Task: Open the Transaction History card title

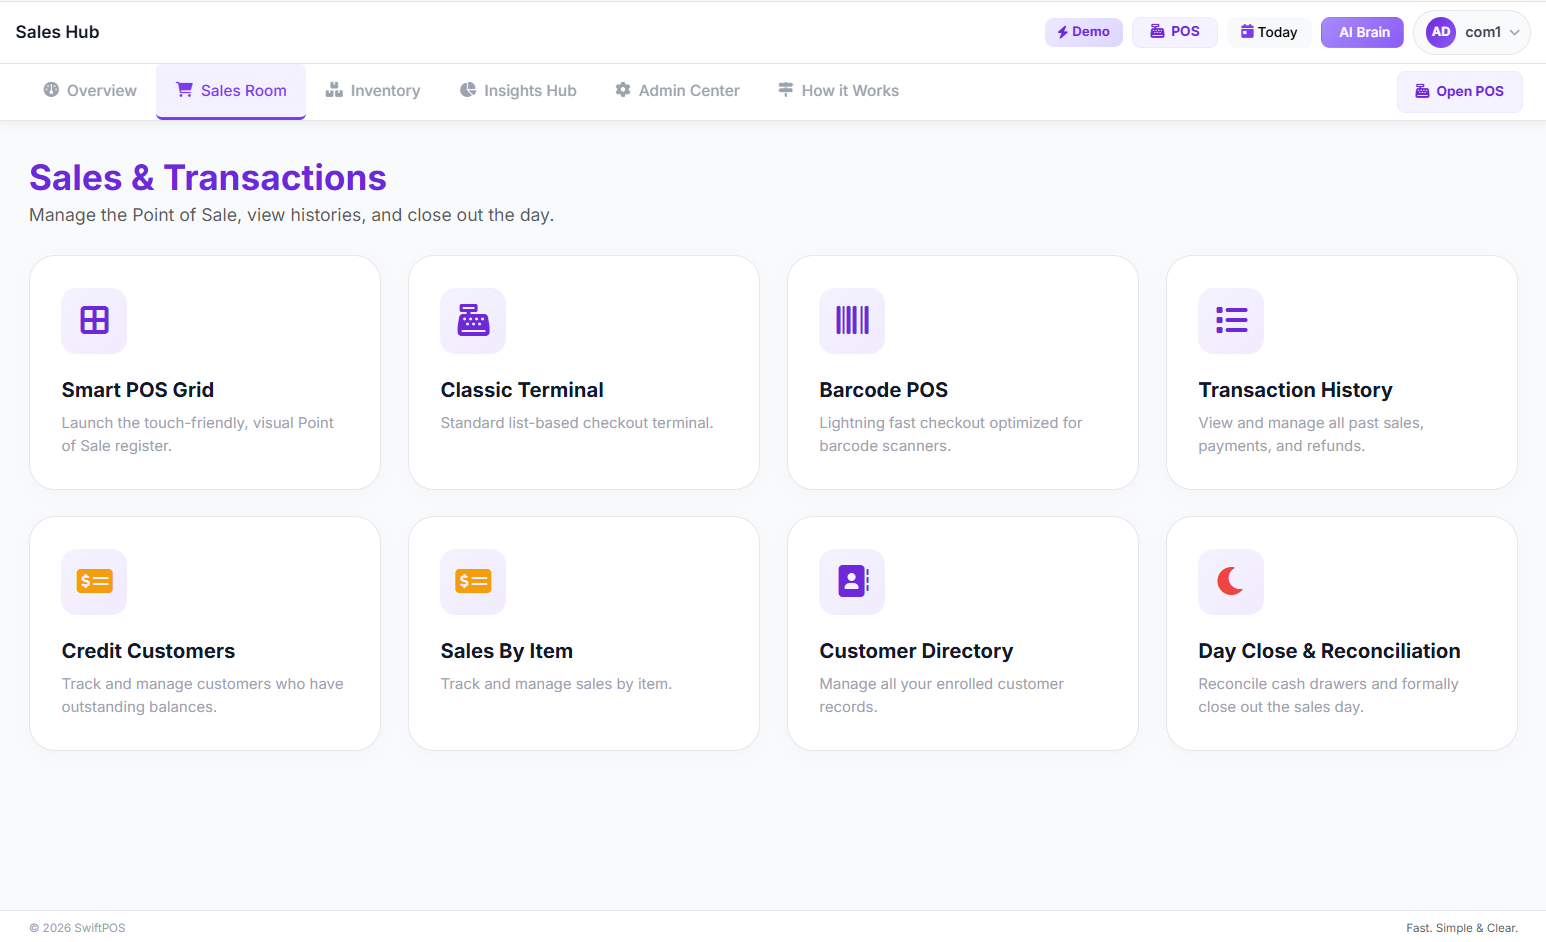Action: (1295, 390)
